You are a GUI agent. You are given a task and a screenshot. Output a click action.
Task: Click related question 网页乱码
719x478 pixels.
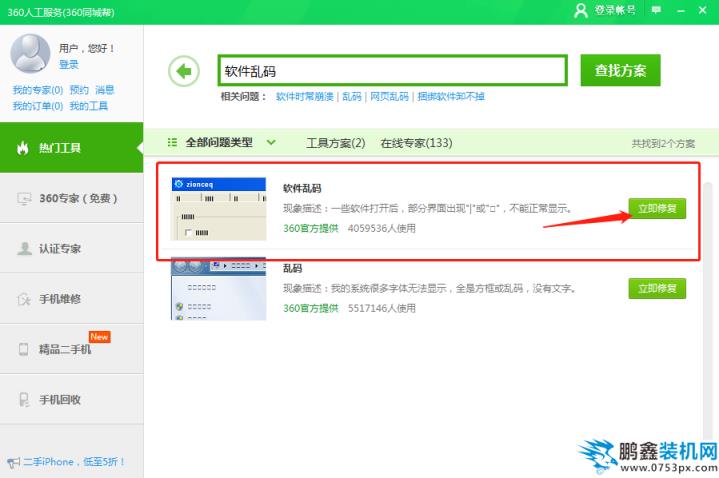coord(389,96)
